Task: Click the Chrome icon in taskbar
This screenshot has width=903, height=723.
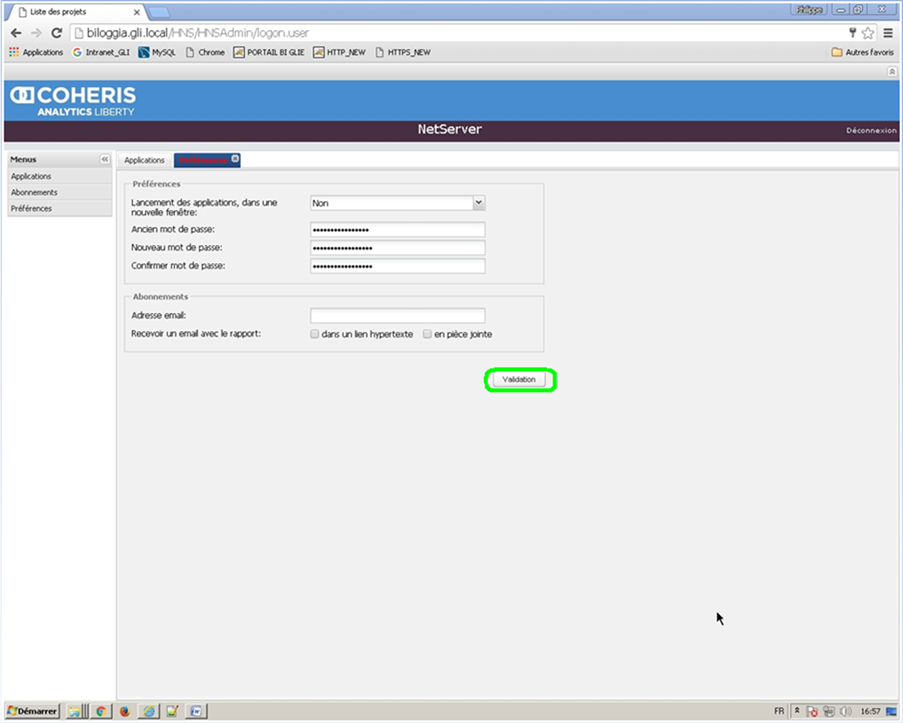Action: [101, 711]
